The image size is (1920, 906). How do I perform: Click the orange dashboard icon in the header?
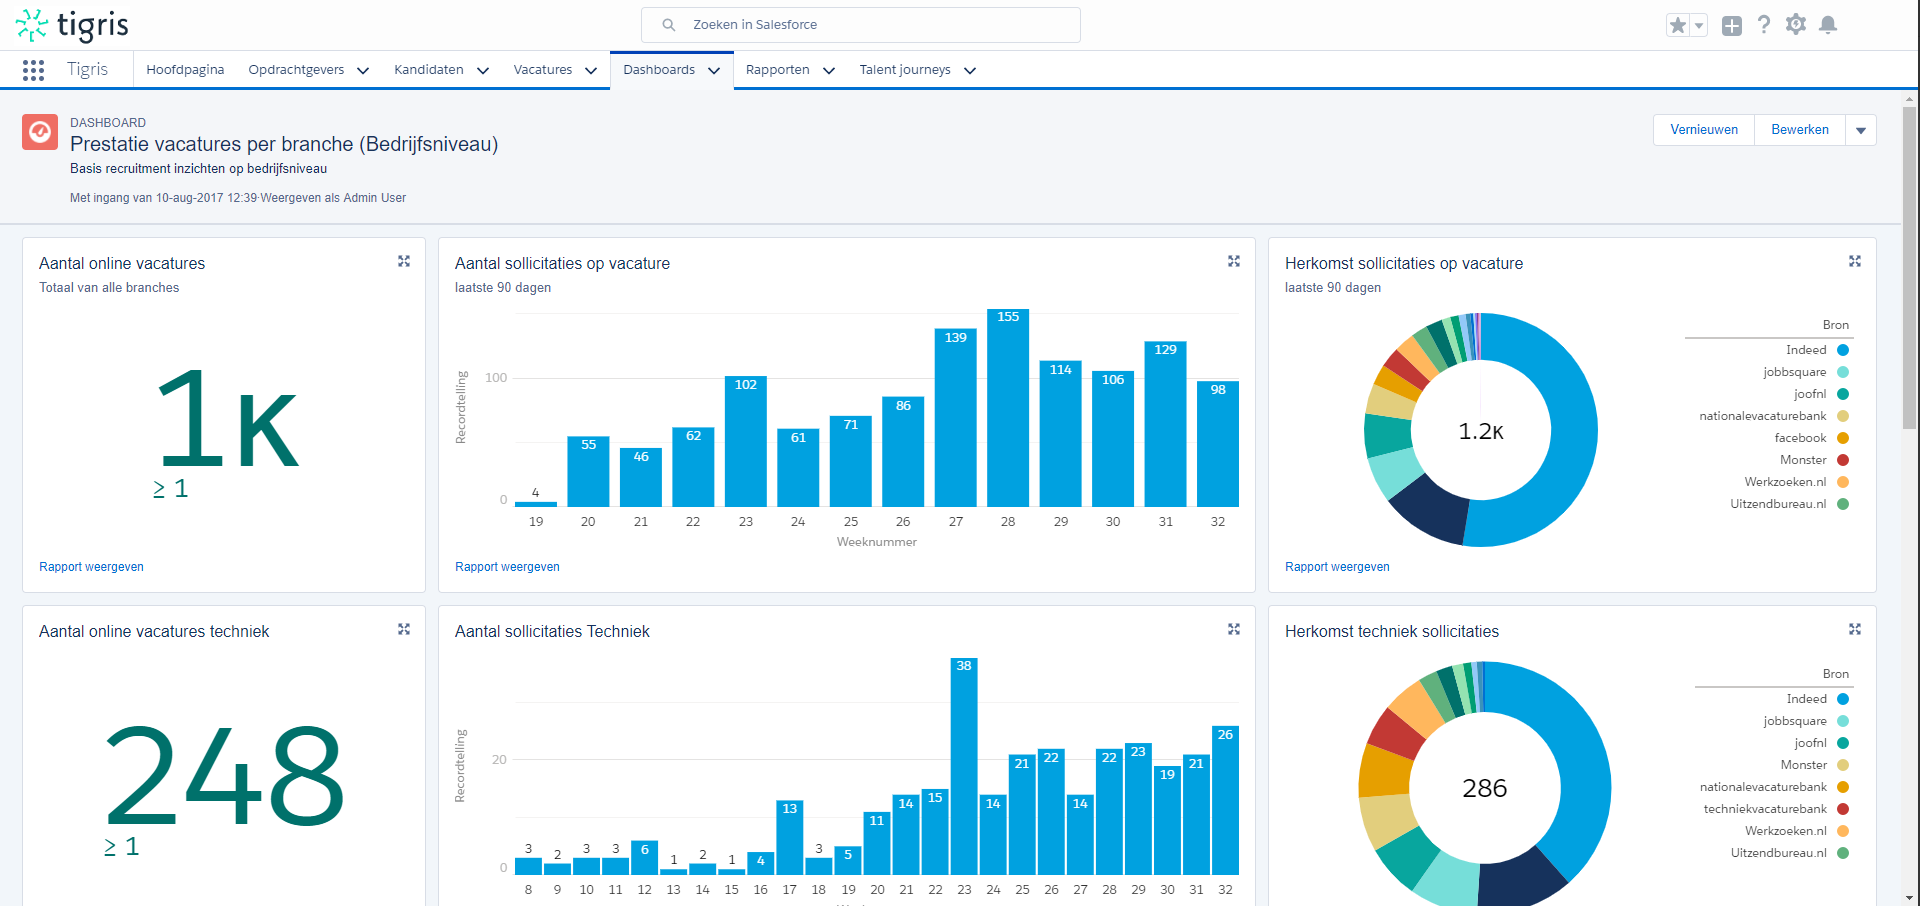(39, 131)
